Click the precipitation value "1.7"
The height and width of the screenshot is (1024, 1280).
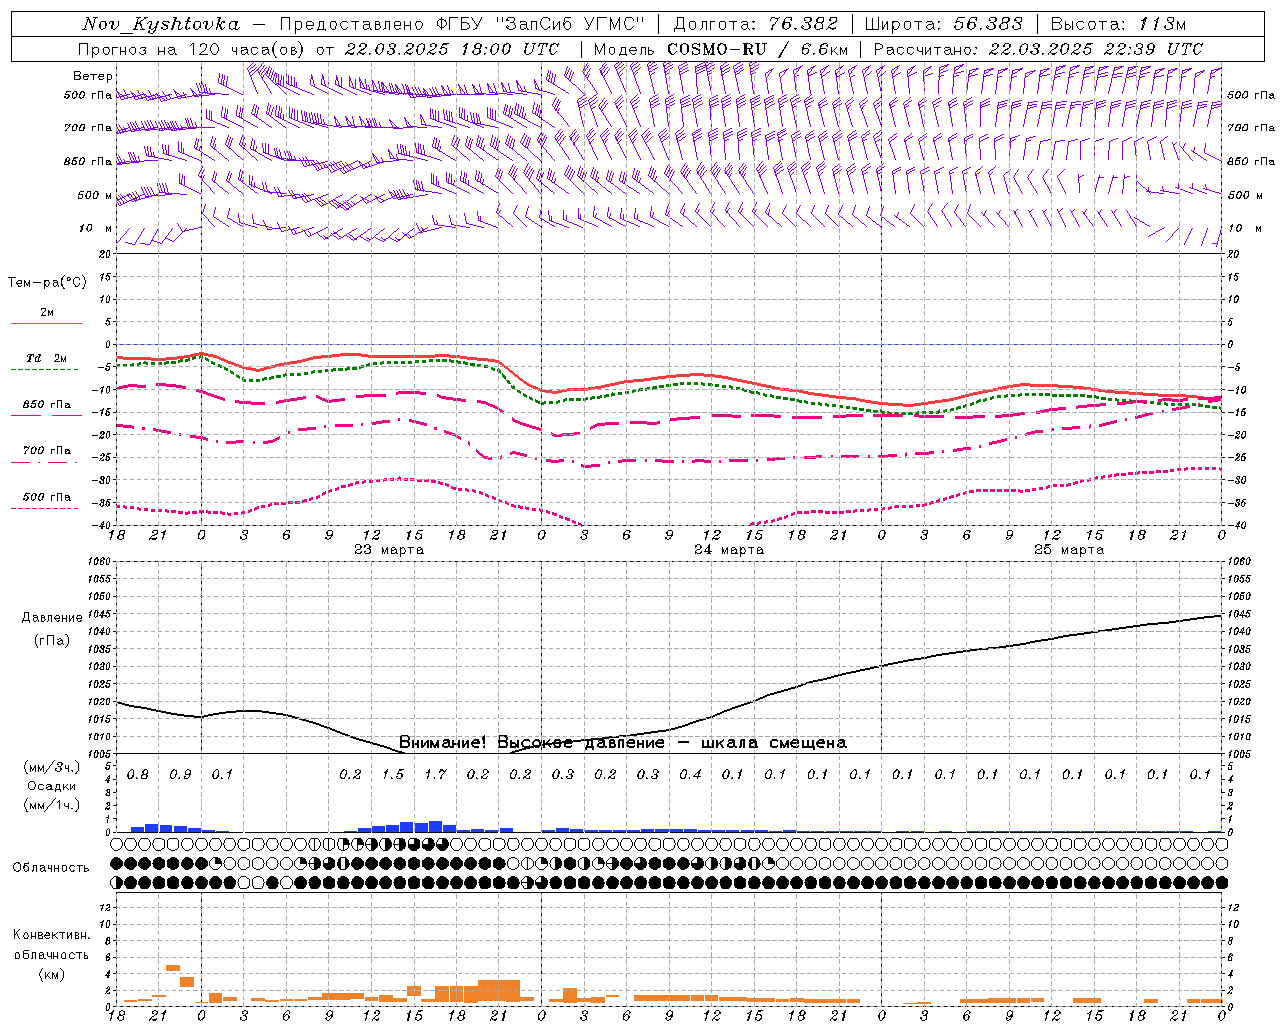[435, 774]
